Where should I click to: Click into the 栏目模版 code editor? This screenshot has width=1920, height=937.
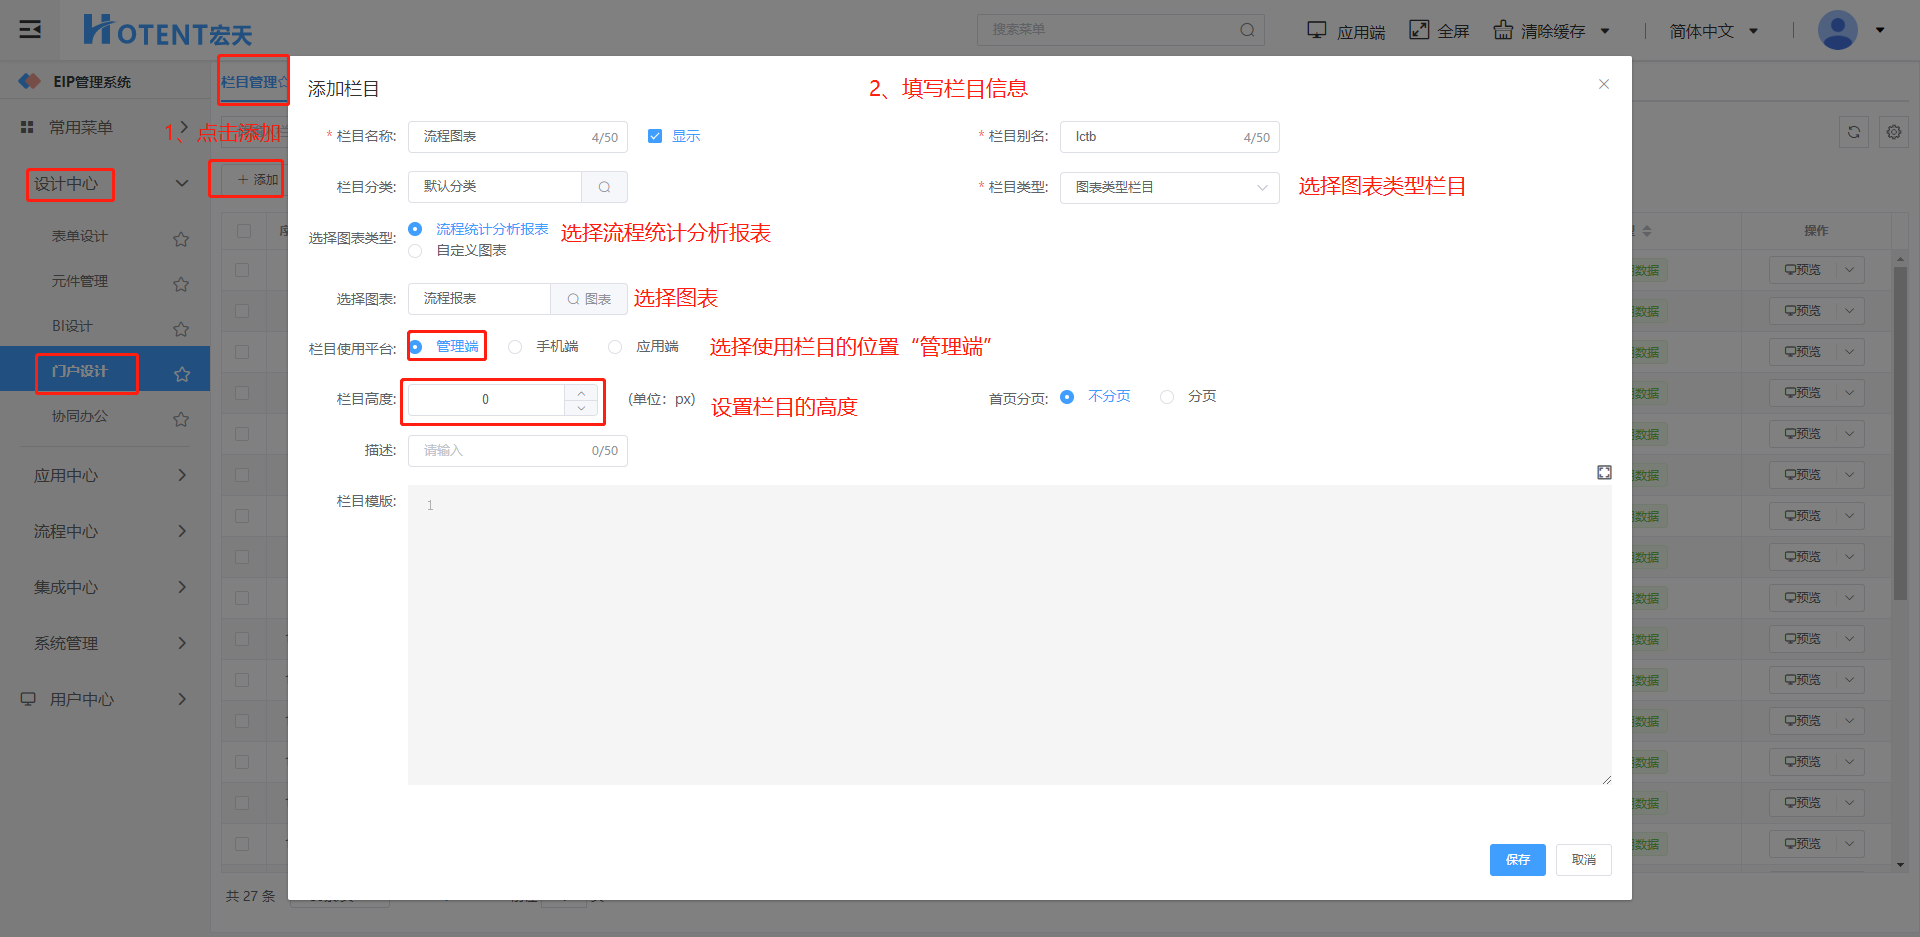tap(1009, 634)
